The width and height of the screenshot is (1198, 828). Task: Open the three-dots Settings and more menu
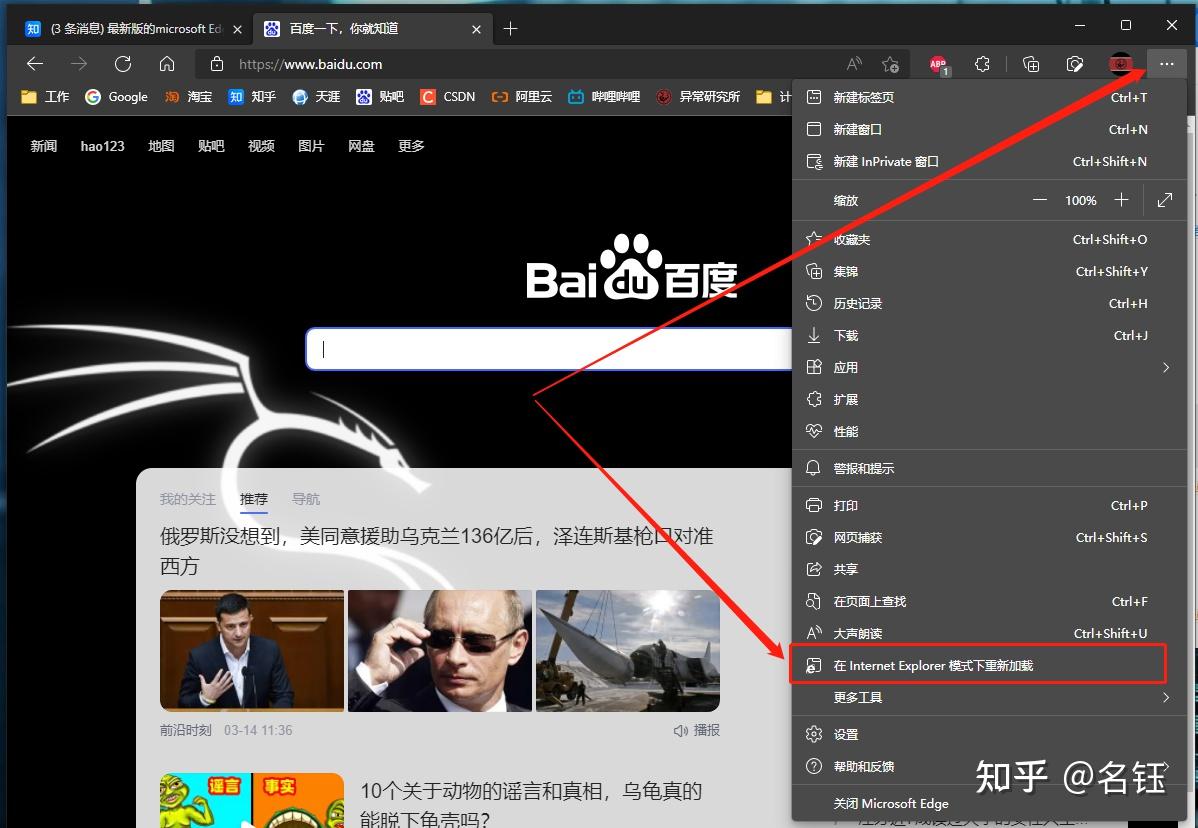pyautogui.click(x=1166, y=64)
